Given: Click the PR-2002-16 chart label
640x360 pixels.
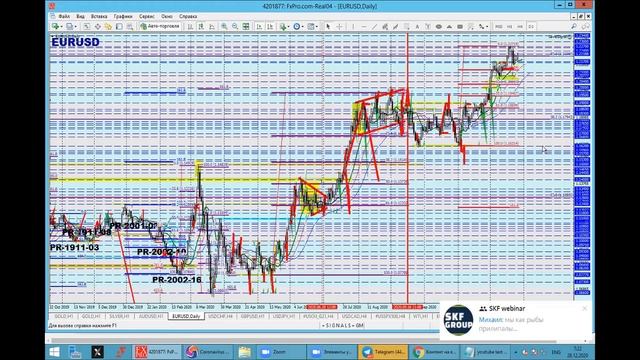Looking at the screenshot, I should coord(177,280).
